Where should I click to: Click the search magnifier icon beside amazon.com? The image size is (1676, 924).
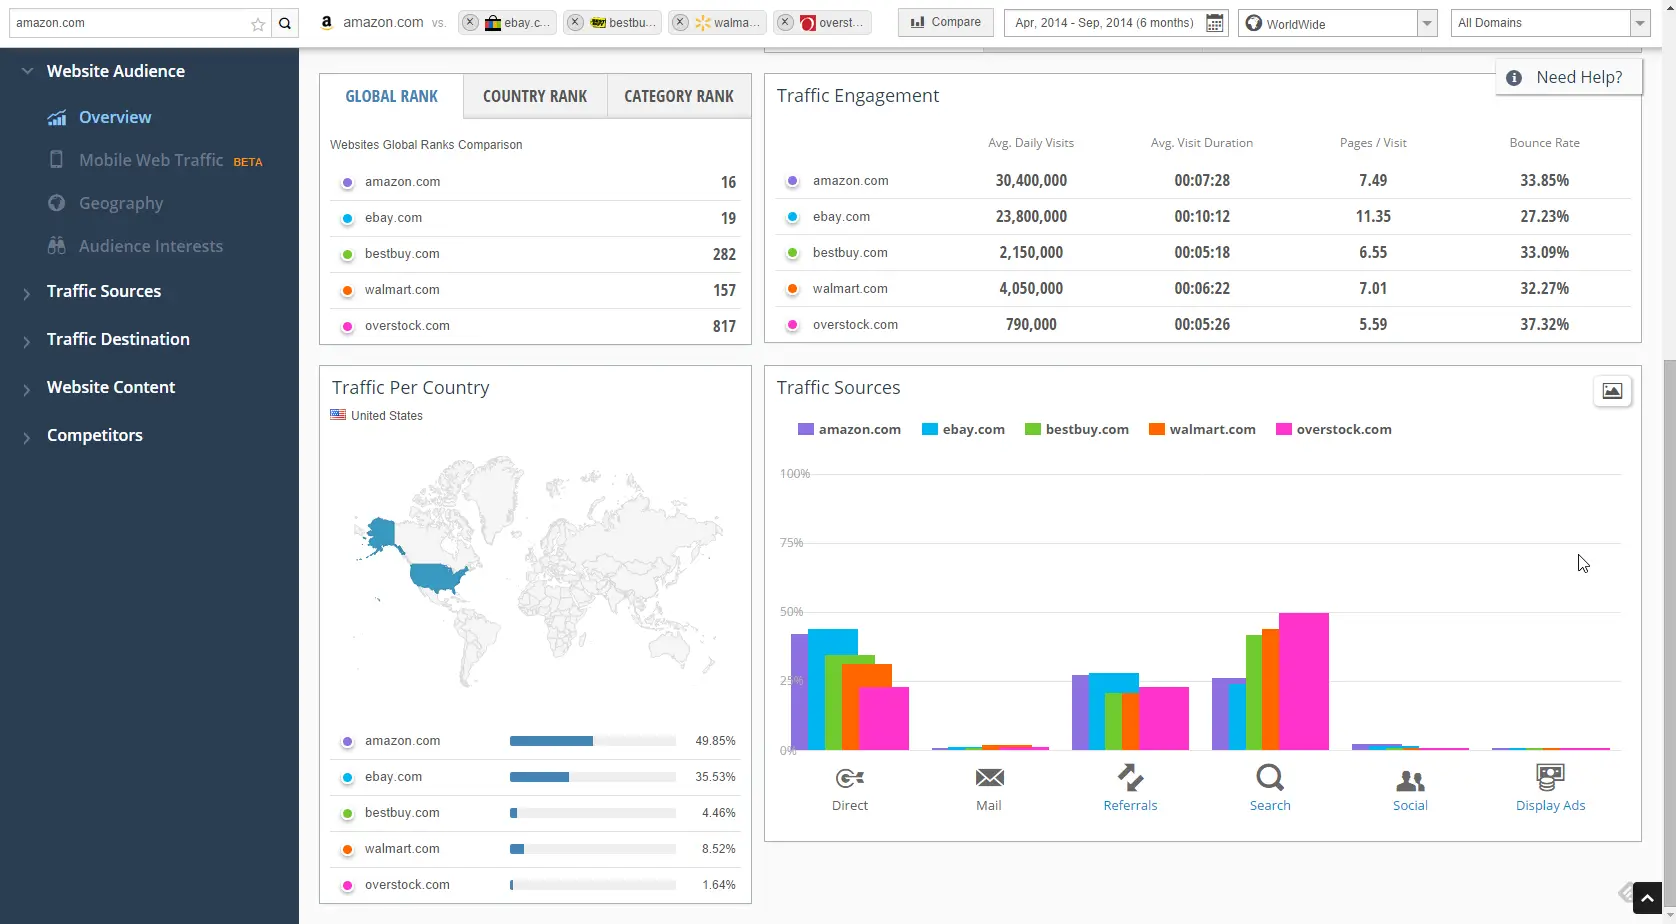pyautogui.click(x=285, y=23)
